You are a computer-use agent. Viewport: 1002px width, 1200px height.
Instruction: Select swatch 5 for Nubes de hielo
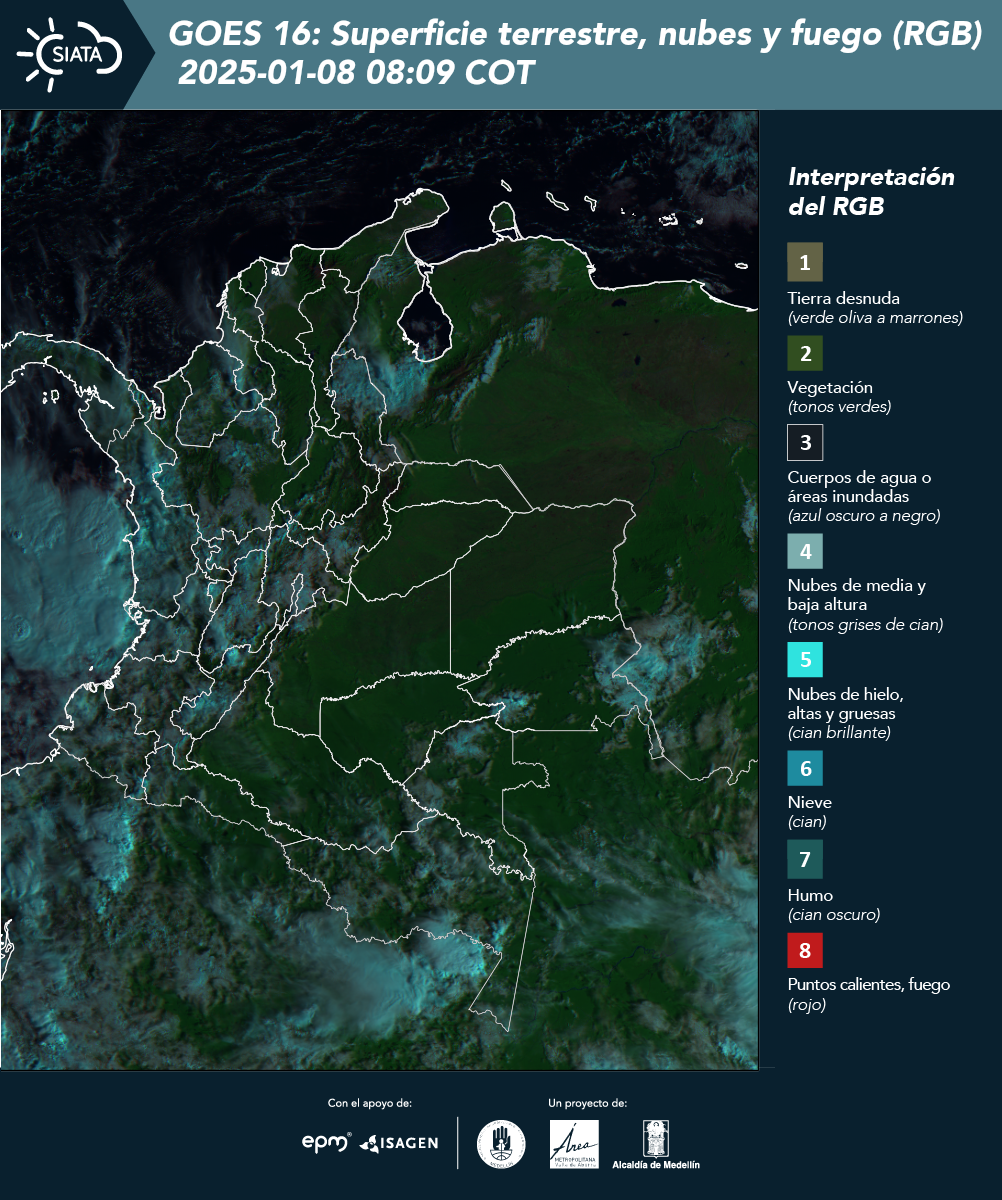coord(805,660)
